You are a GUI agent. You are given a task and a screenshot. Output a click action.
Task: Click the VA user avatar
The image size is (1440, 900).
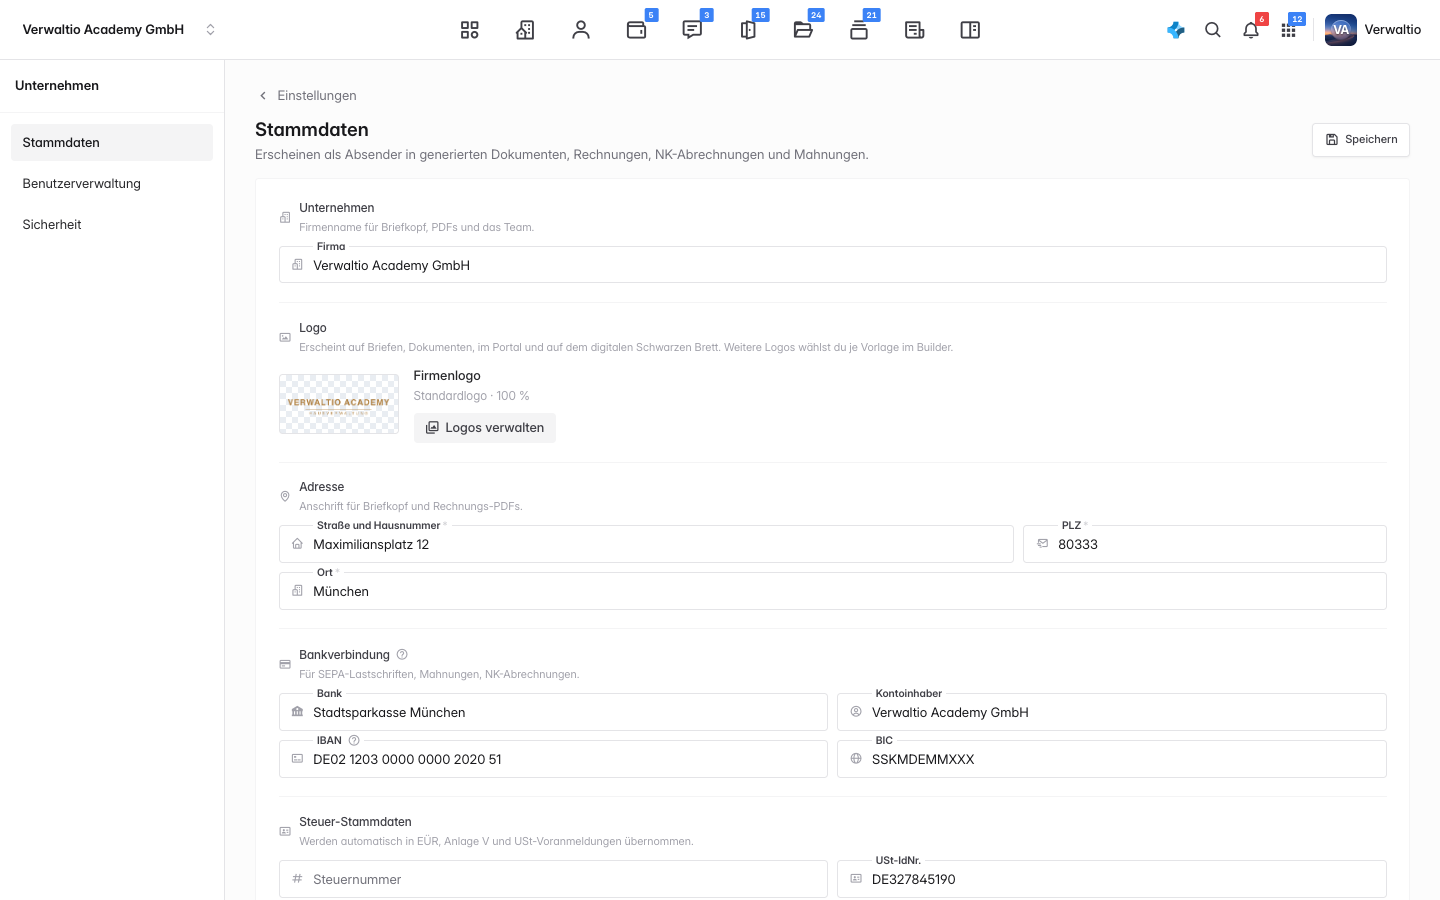[1341, 30]
